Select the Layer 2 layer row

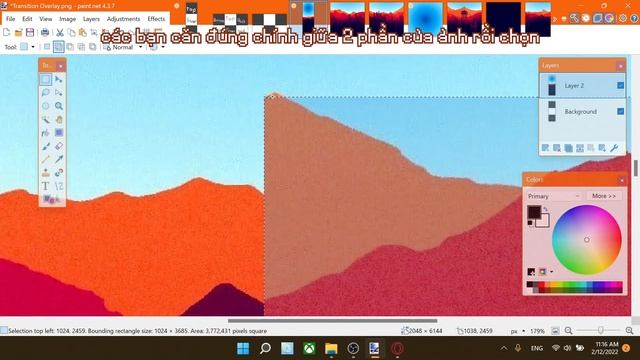click(x=582, y=85)
